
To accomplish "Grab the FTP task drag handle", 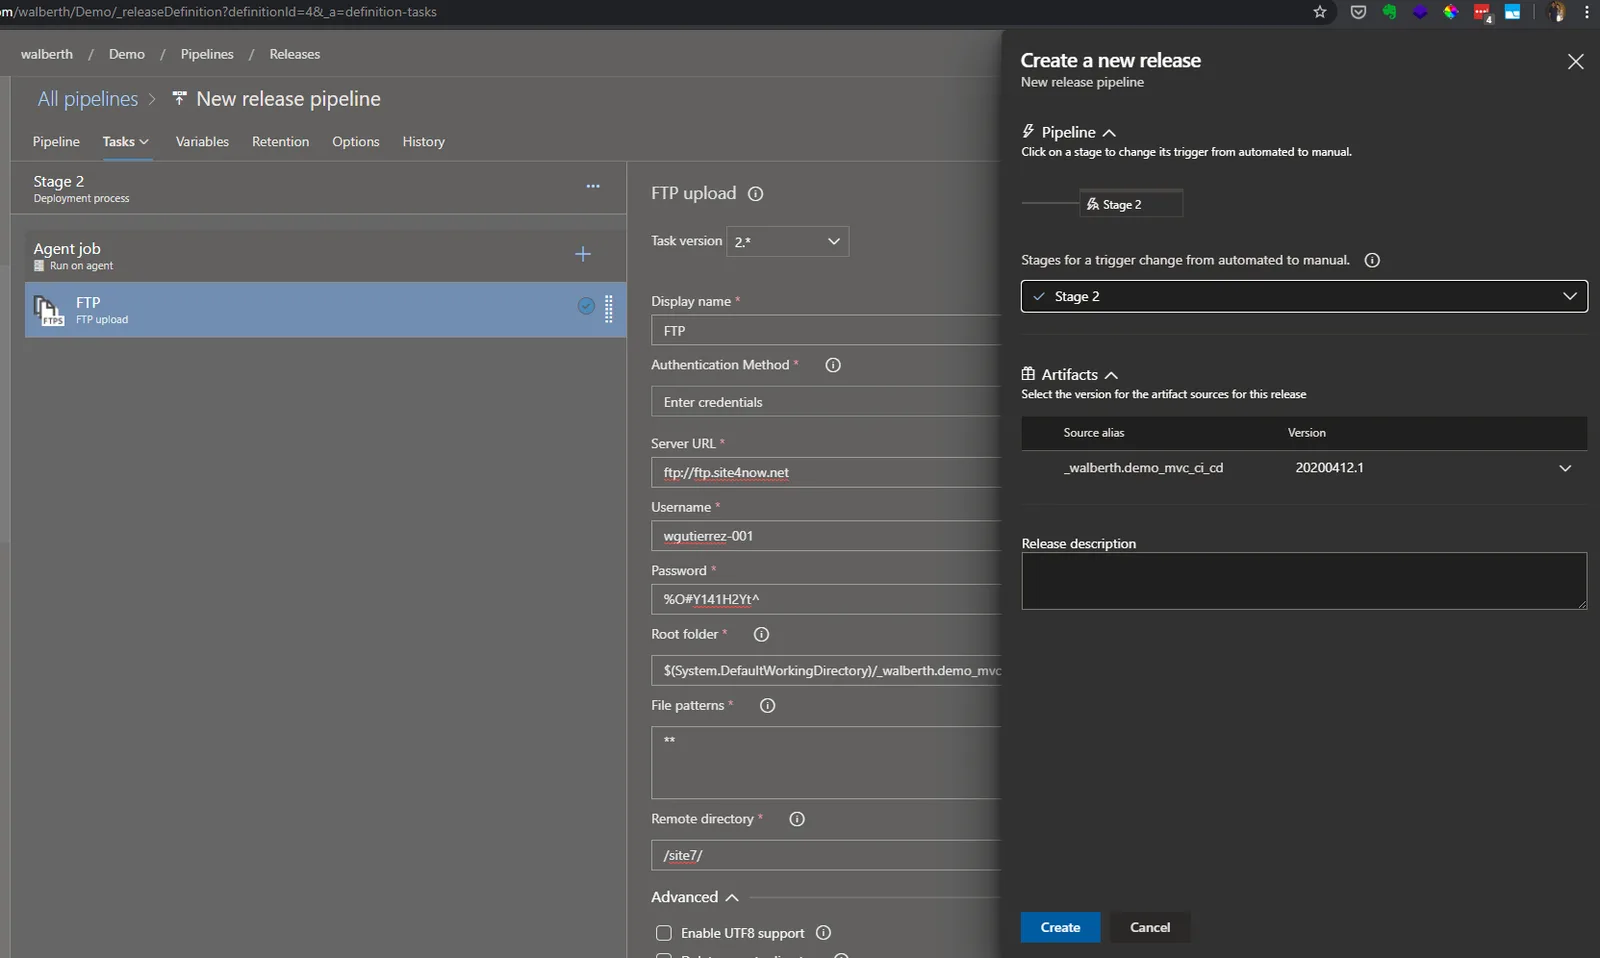I will tap(609, 309).
